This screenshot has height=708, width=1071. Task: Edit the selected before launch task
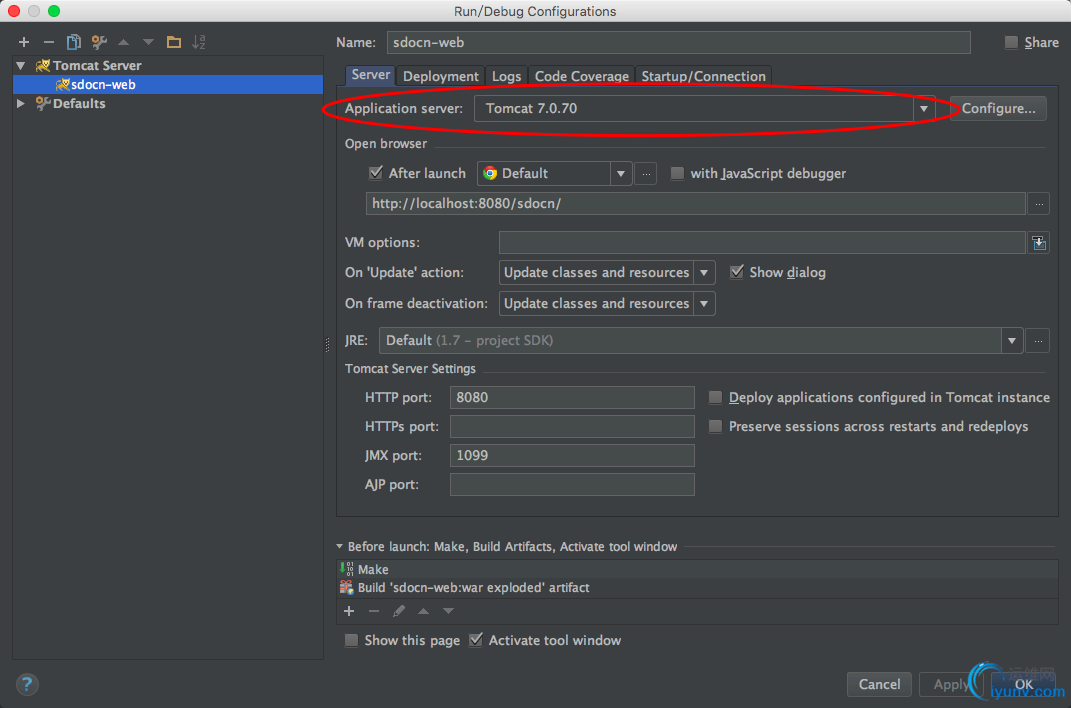[399, 611]
